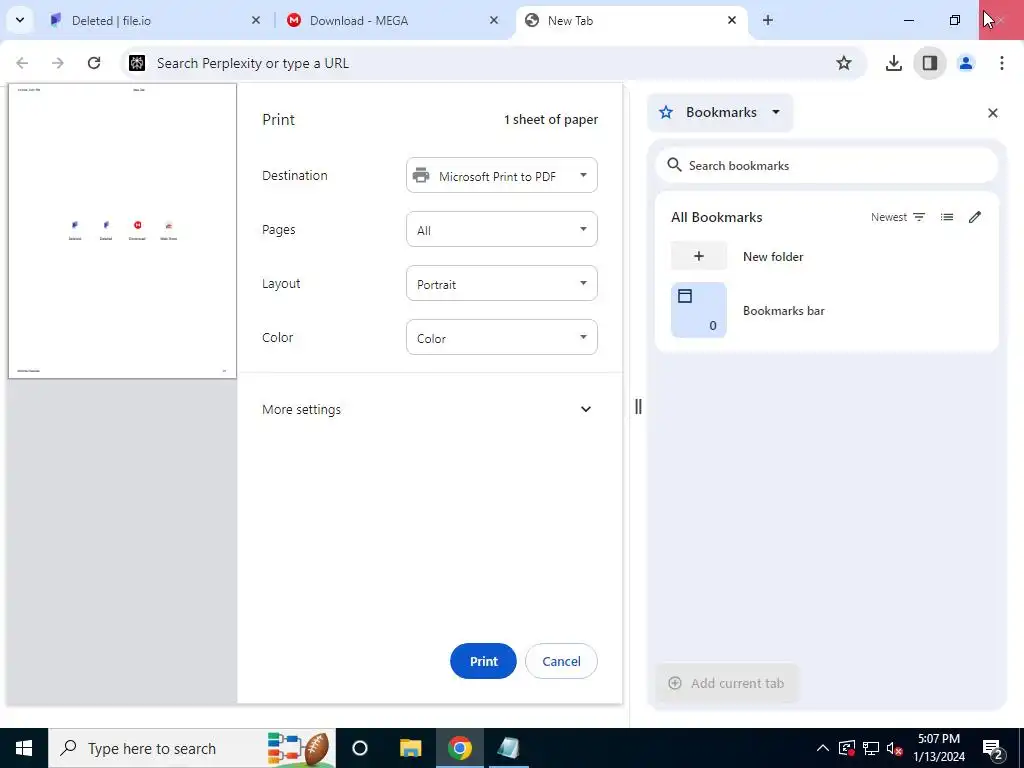Create a New folder in bookmarks

pyautogui.click(x=827, y=256)
